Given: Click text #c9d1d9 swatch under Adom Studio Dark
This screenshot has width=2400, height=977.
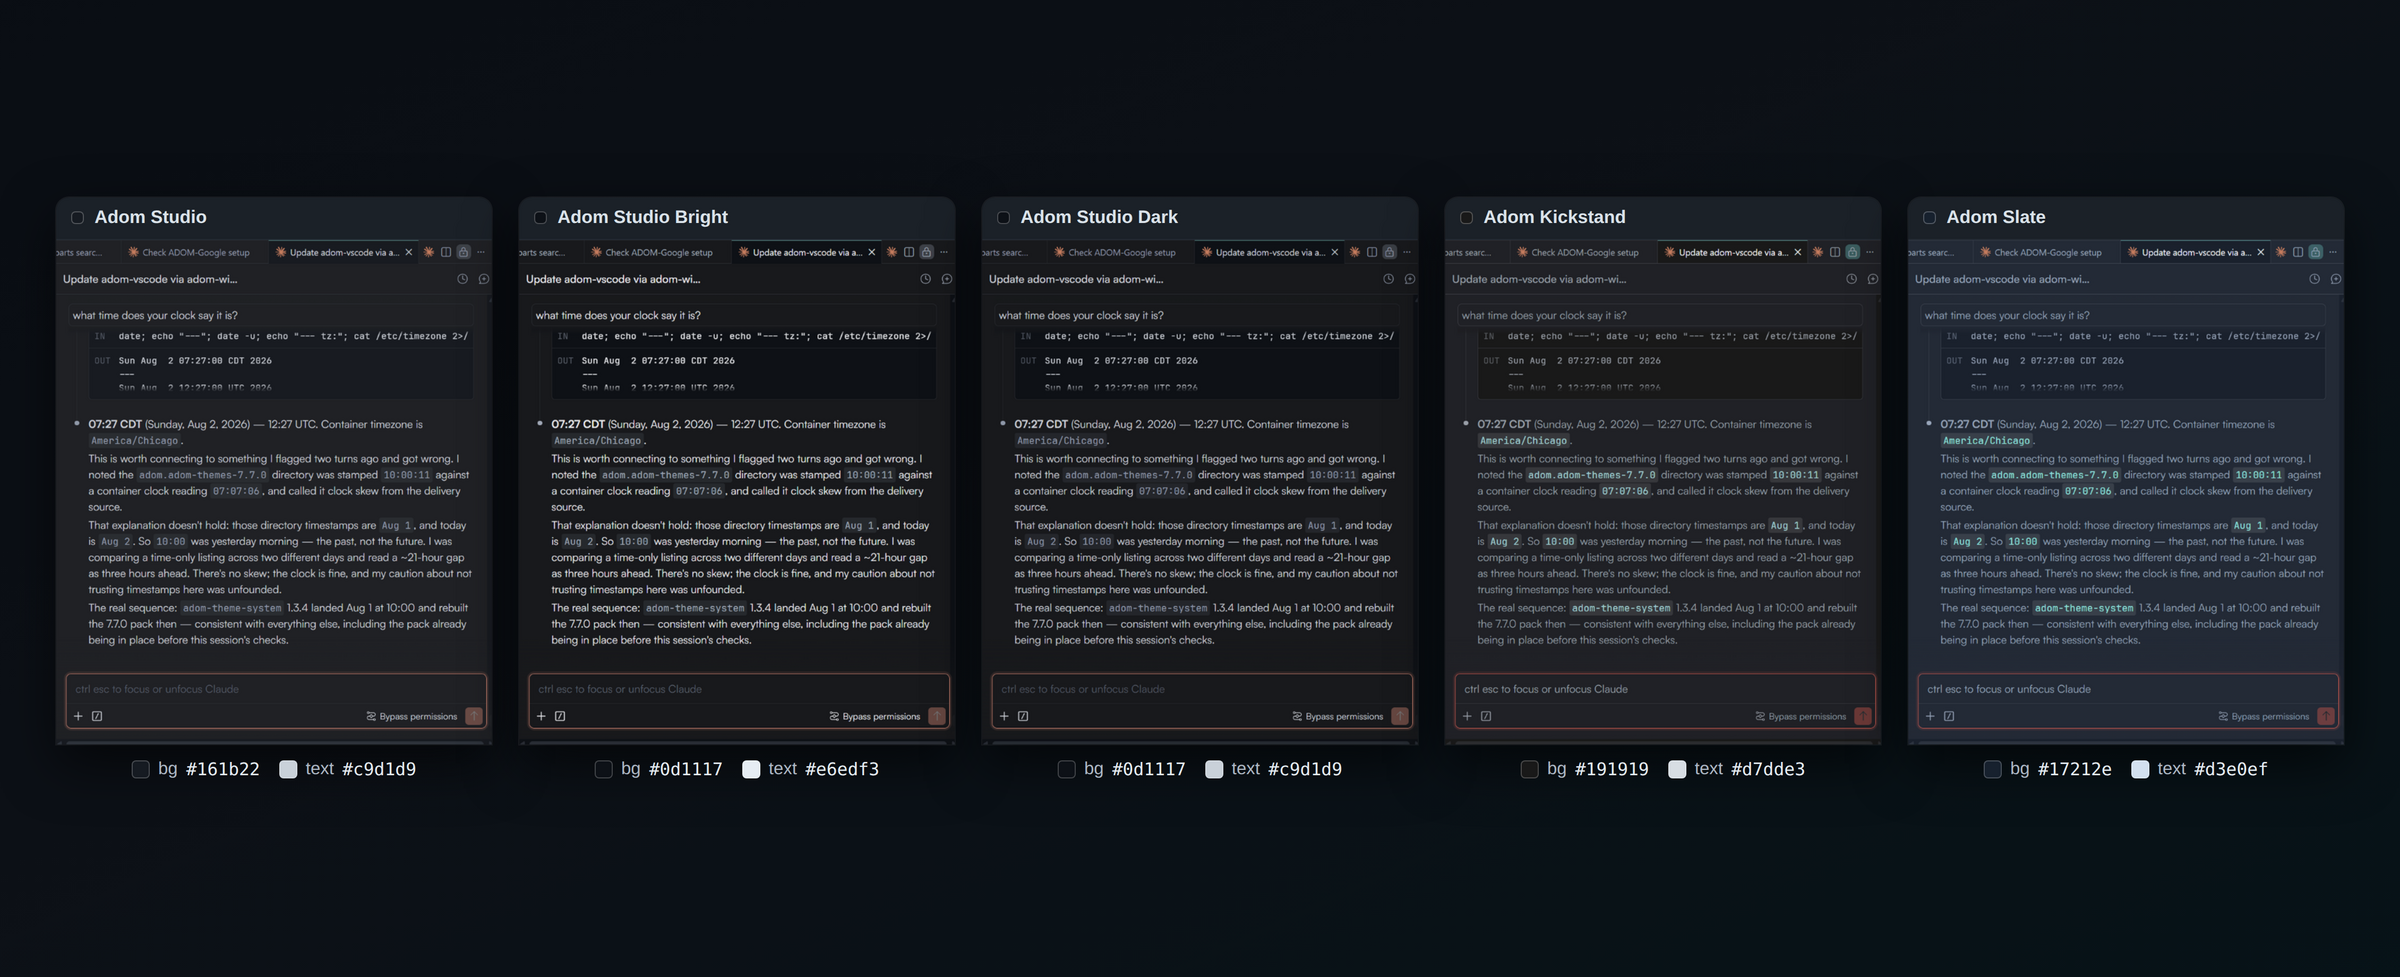Looking at the screenshot, I should tap(1214, 769).
